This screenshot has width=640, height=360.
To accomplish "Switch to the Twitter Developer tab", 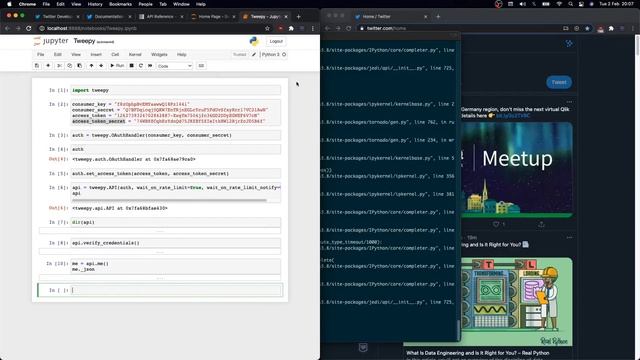I will coord(57,17).
